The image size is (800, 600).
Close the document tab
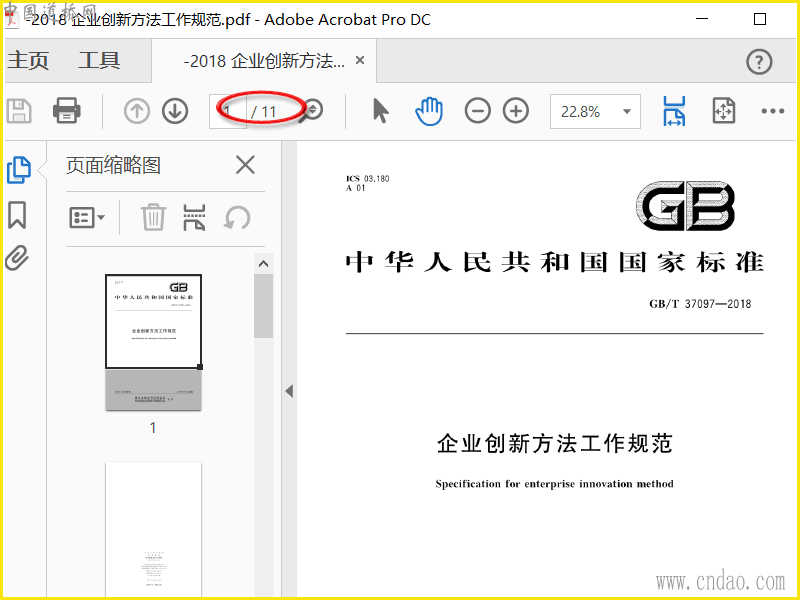point(360,60)
